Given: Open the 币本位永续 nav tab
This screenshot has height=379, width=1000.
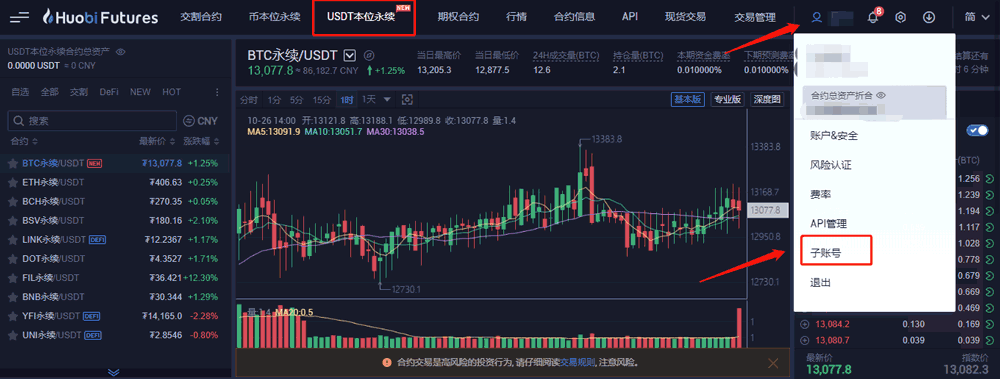Looking at the screenshot, I should click(274, 17).
